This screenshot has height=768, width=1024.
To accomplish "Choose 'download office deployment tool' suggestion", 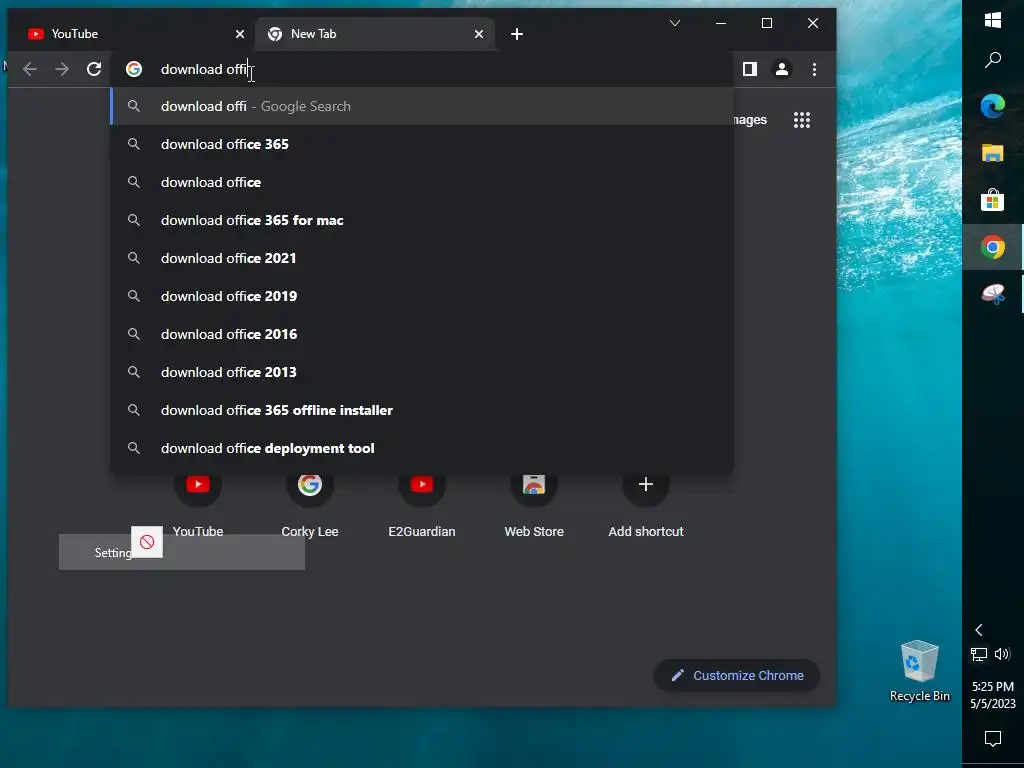I will (x=422, y=448).
